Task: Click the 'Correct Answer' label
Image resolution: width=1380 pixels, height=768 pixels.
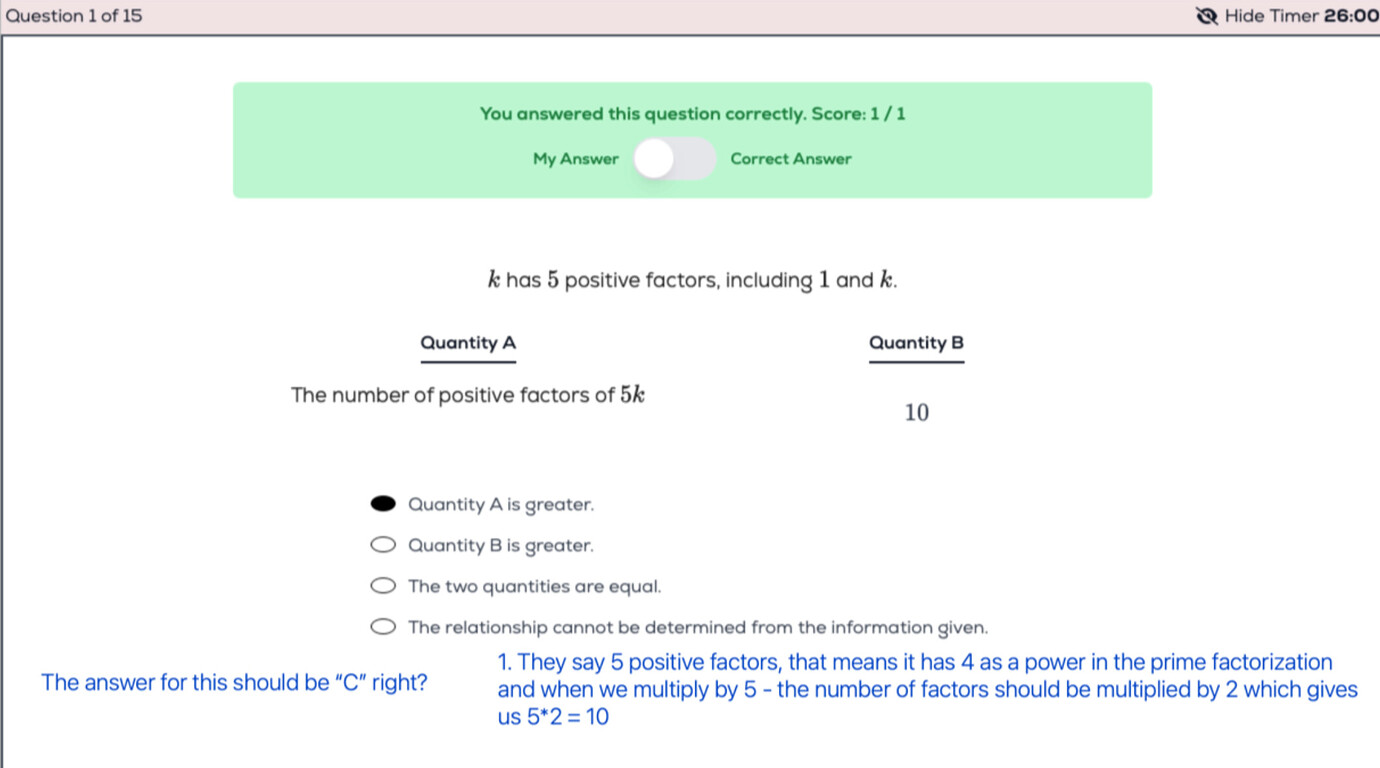Action: pos(791,158)
